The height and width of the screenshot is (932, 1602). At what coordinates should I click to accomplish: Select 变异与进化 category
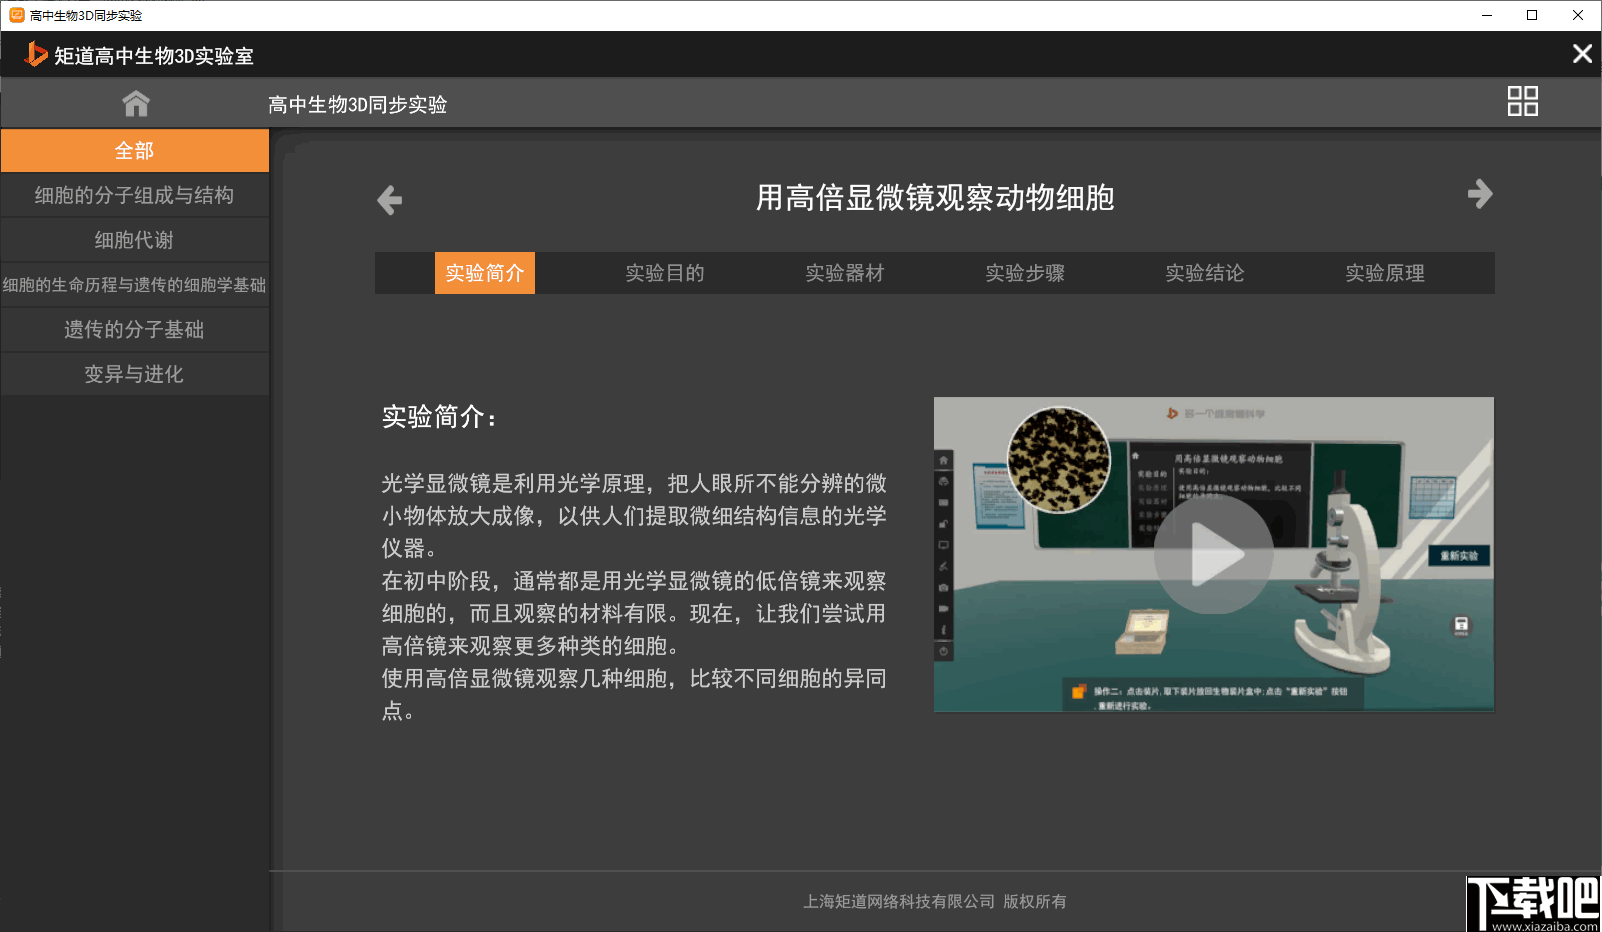(135, 374)
